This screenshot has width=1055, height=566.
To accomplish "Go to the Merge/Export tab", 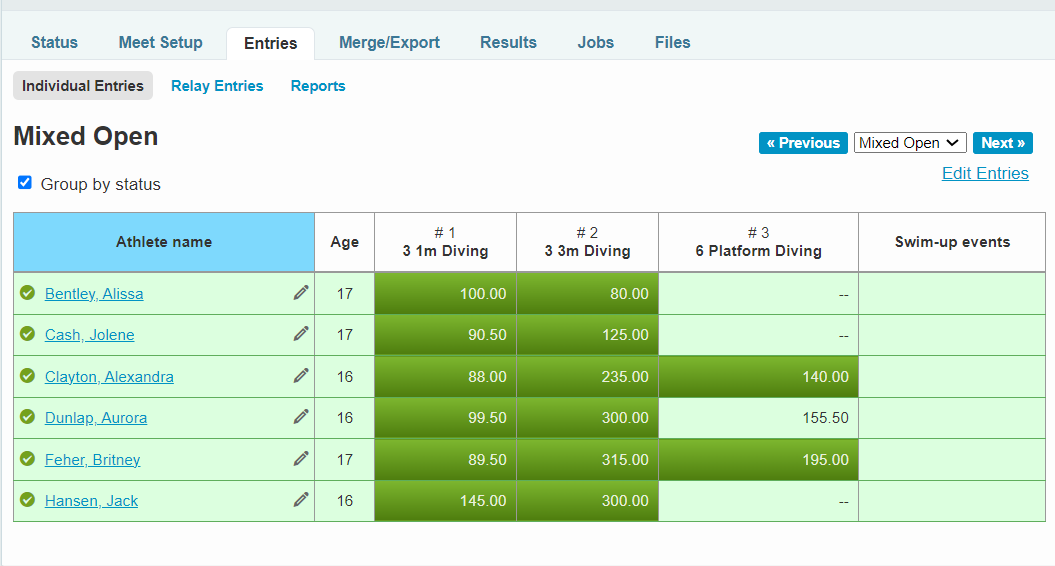I will pos(389,43).
